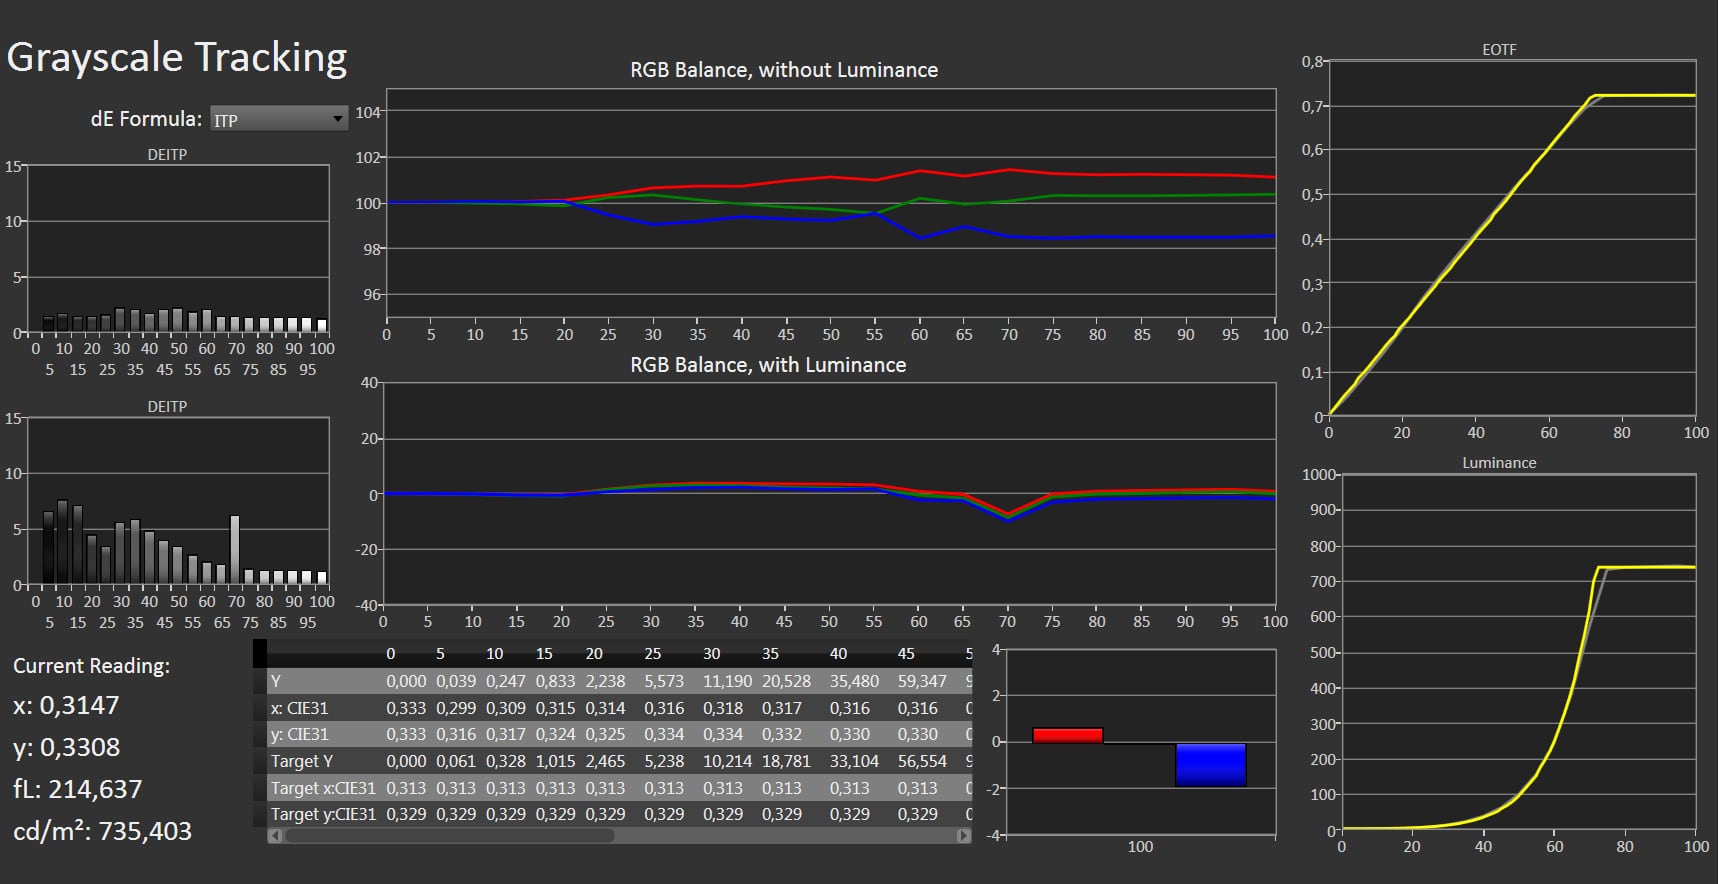
Task: Click the data table's horizontal scrollbar thumb
Action: (450, 836)
